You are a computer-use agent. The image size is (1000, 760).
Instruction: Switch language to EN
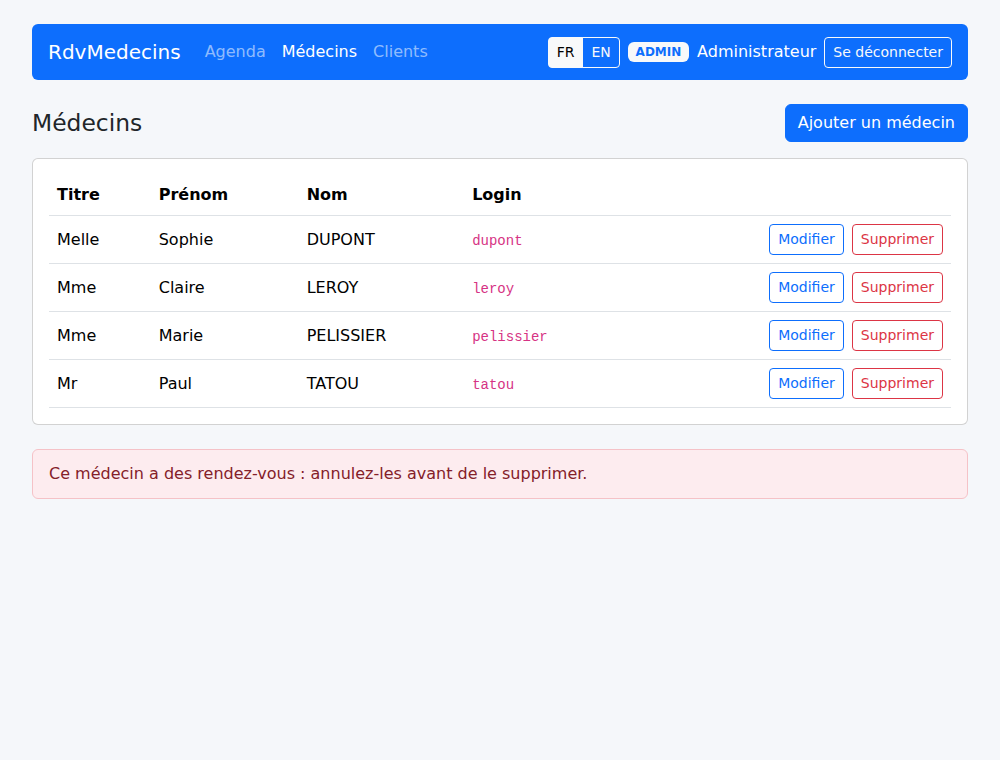click(601, 52)
